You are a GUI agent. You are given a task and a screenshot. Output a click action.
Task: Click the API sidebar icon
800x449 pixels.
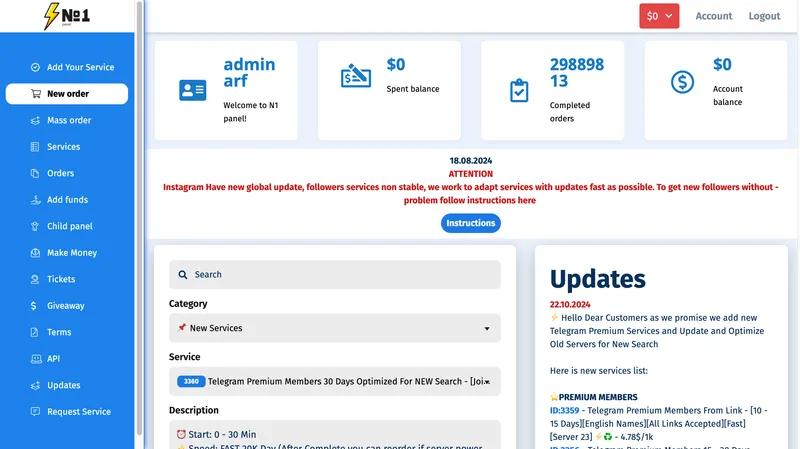tap(36, 359)
